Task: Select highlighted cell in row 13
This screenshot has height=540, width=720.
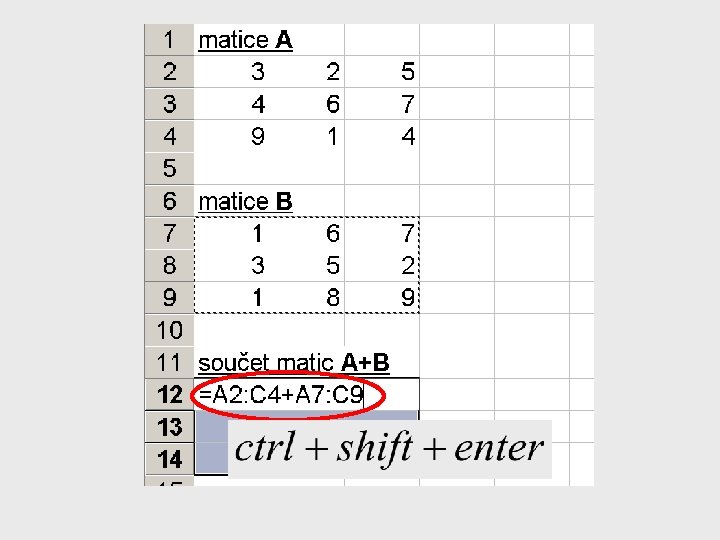Action: tap(212, 427)
